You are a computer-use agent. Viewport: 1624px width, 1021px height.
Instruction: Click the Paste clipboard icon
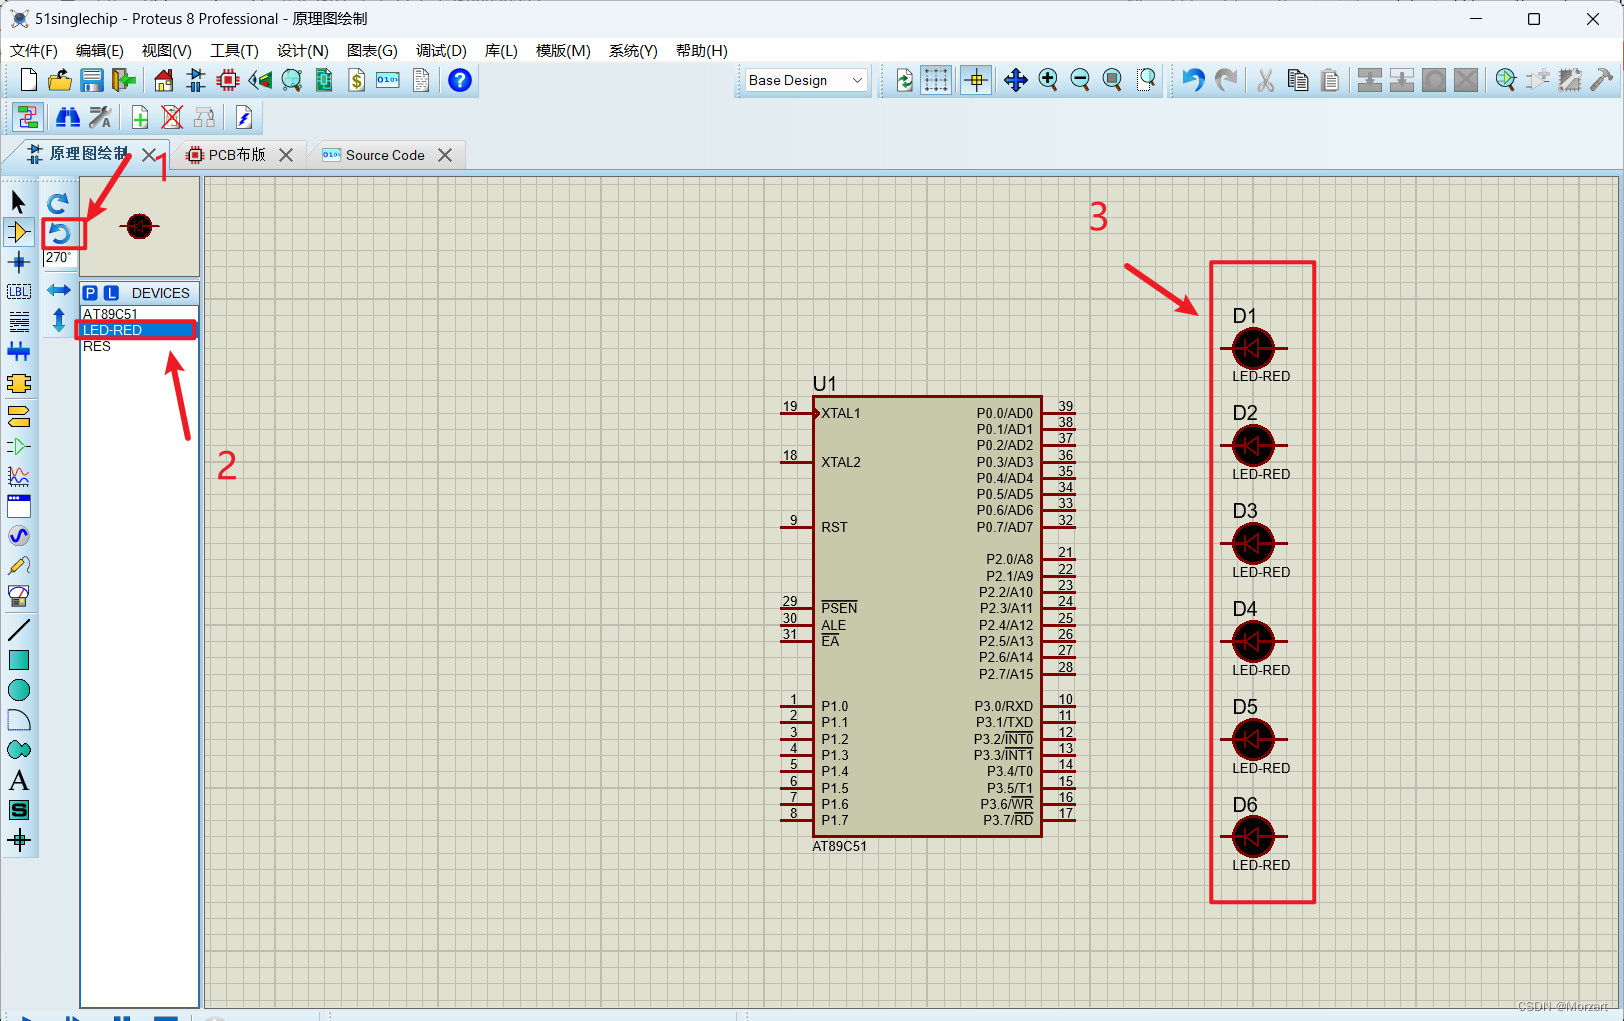1330,80
